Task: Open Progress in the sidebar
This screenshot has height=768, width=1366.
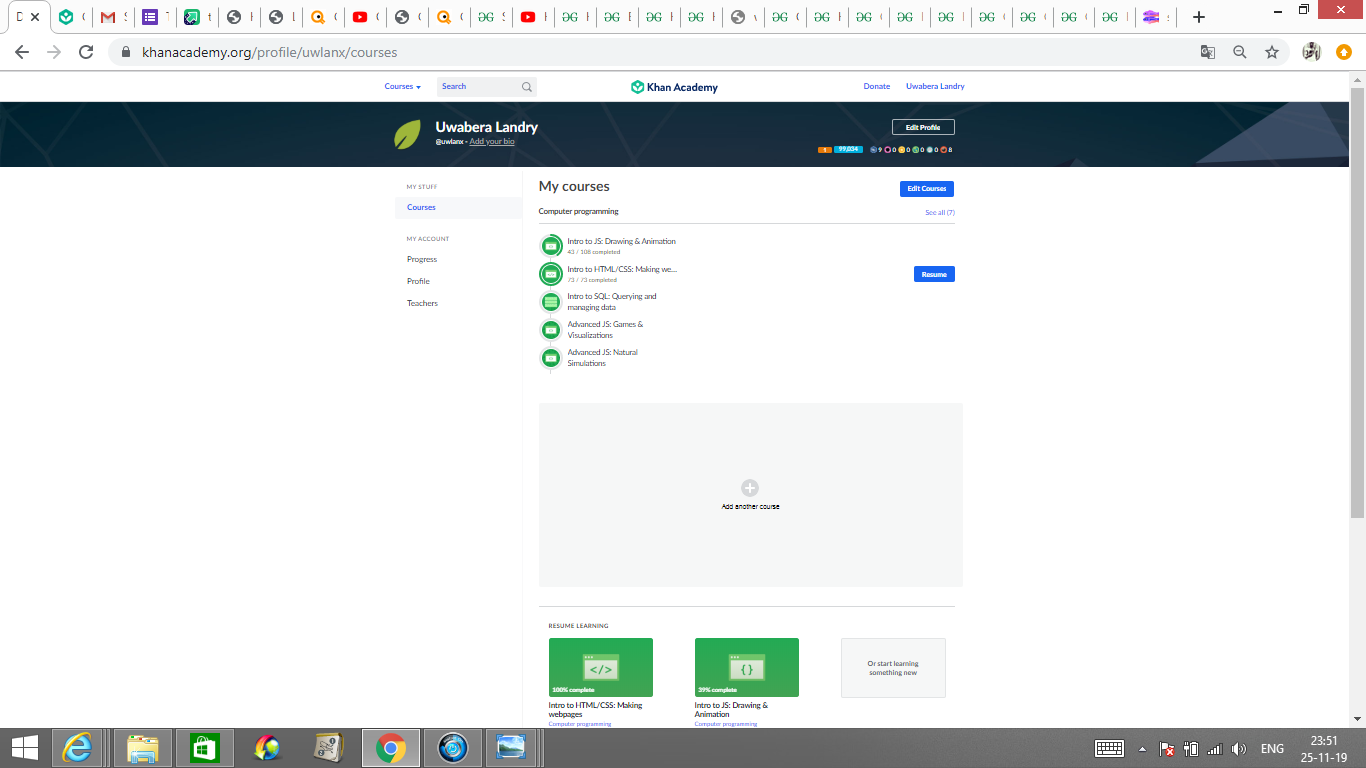Action: pyautogui.click(x=422, y=259)
